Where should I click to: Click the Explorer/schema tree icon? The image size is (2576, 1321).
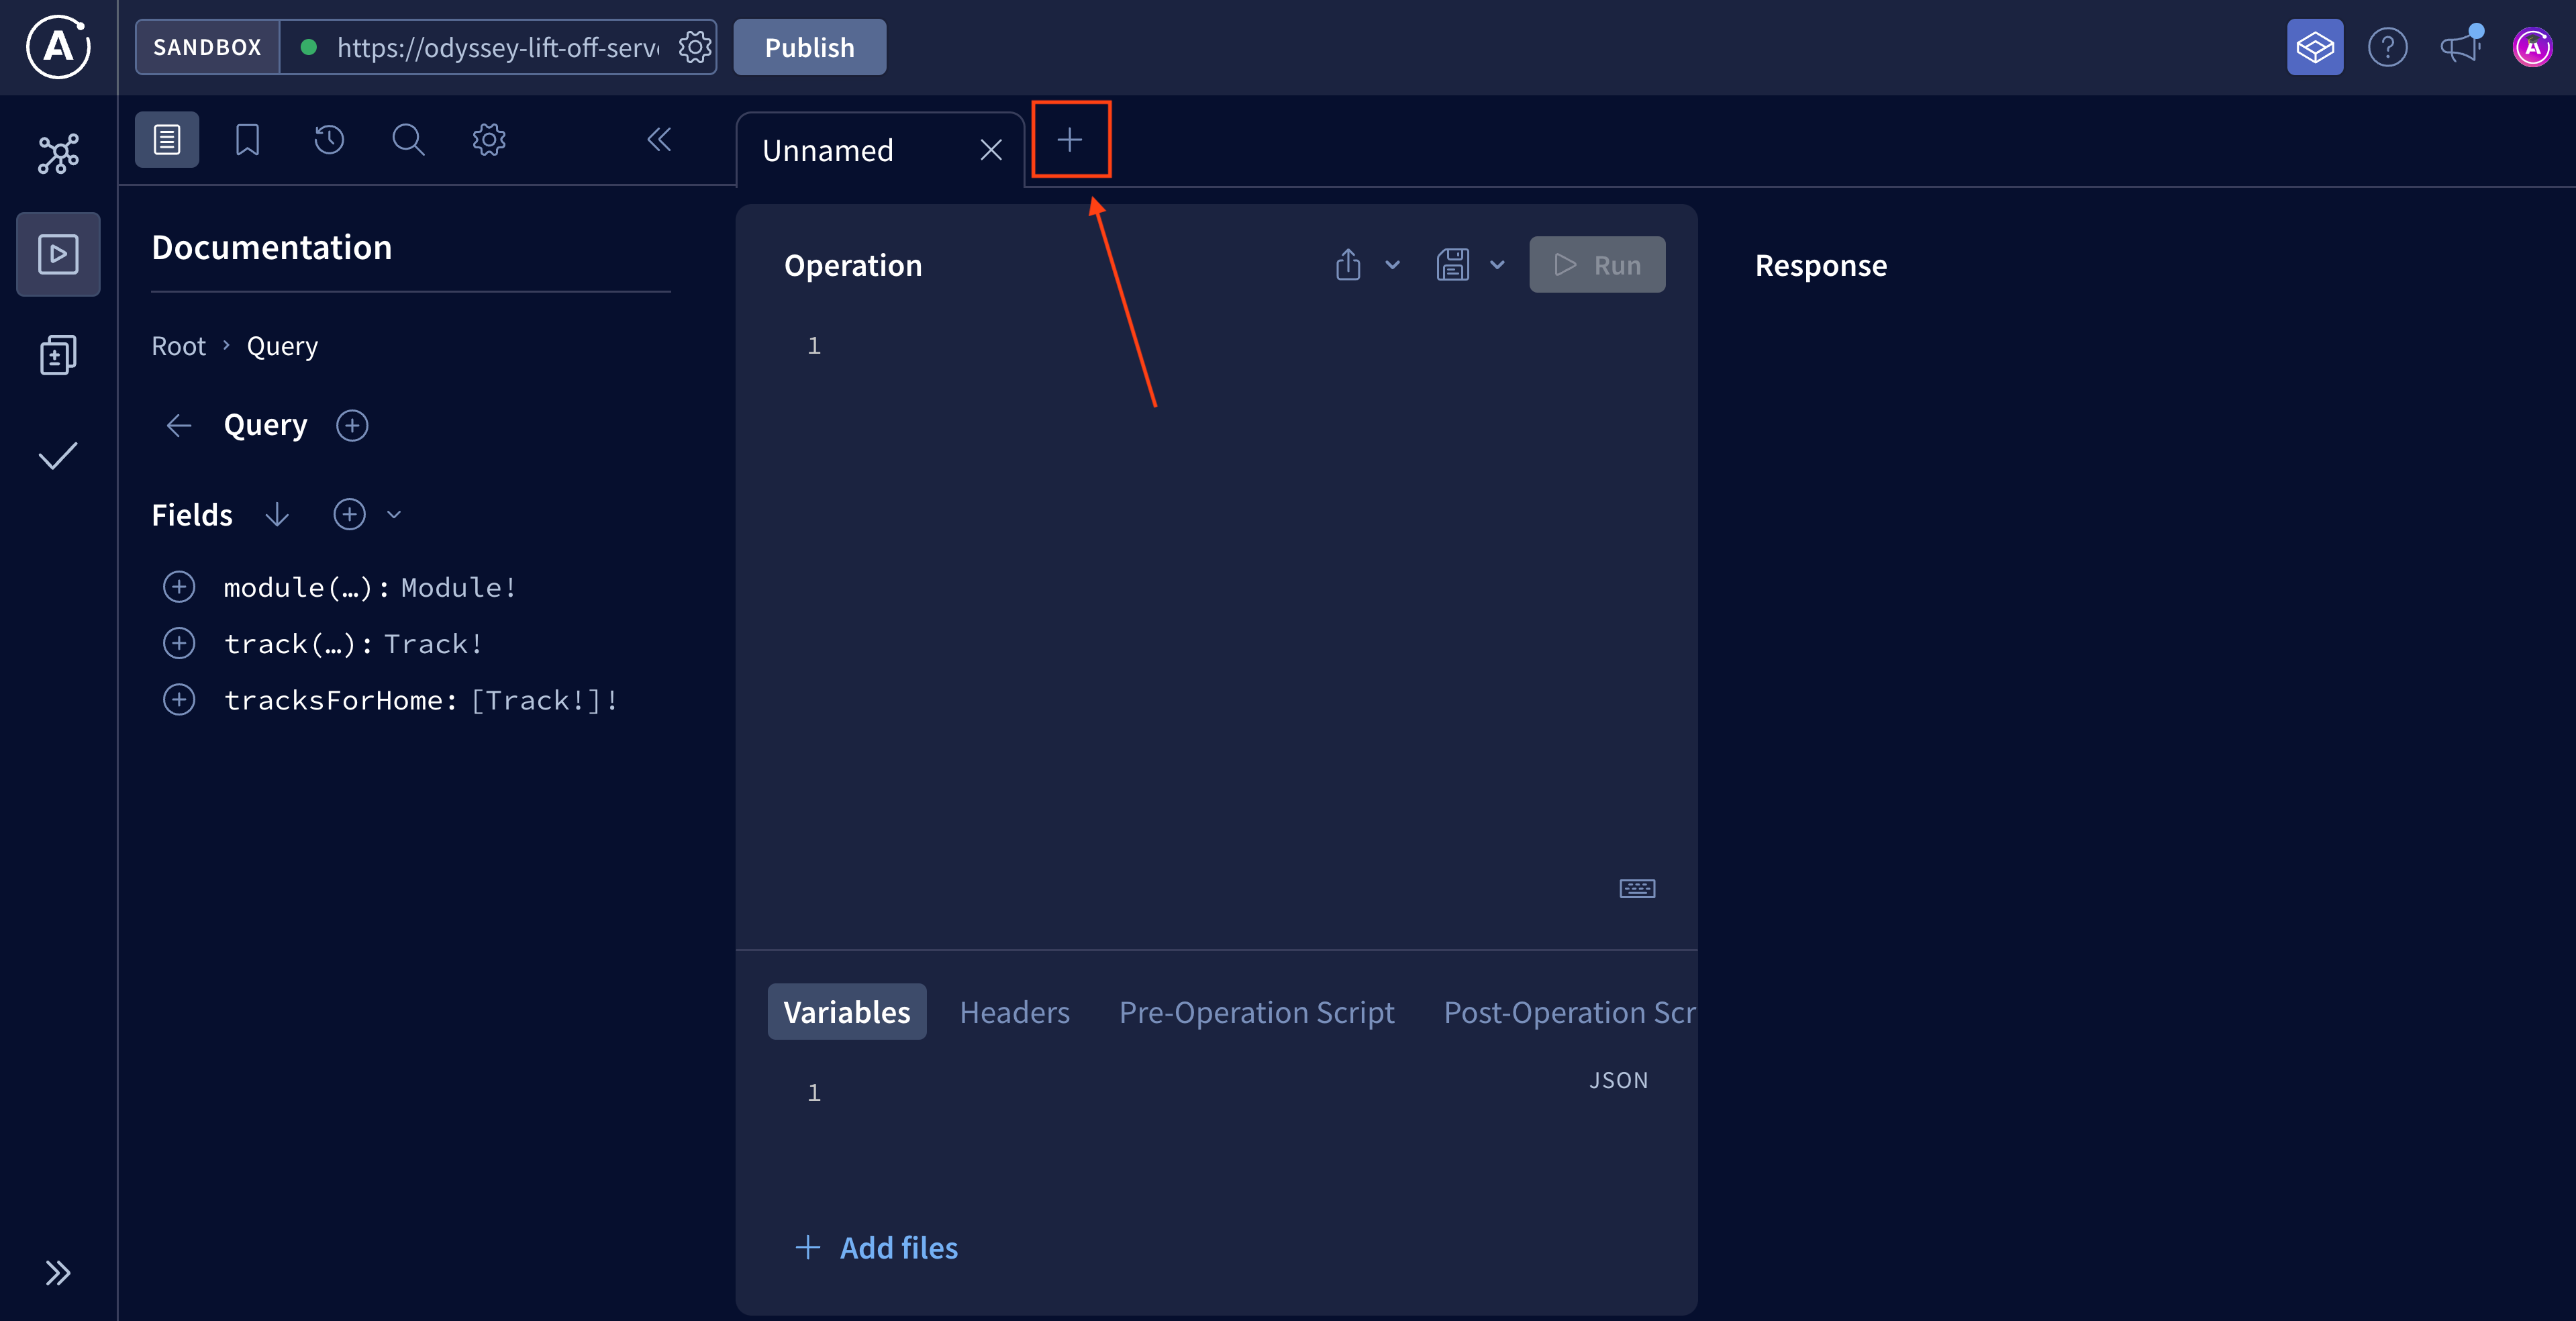point(59,153)
